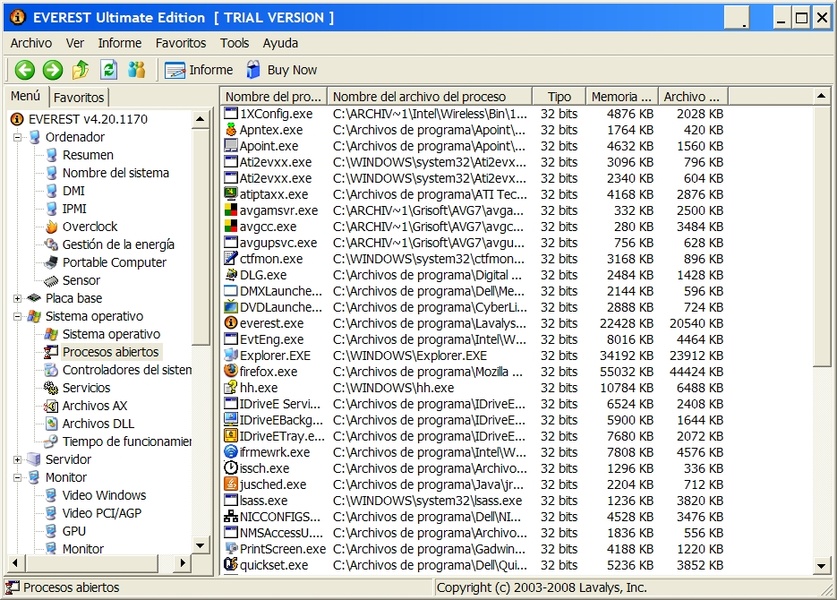This screenshot has height=600, width=837.
Task: Switch to the Favoritos tab
Action: [x=78, y=98]
